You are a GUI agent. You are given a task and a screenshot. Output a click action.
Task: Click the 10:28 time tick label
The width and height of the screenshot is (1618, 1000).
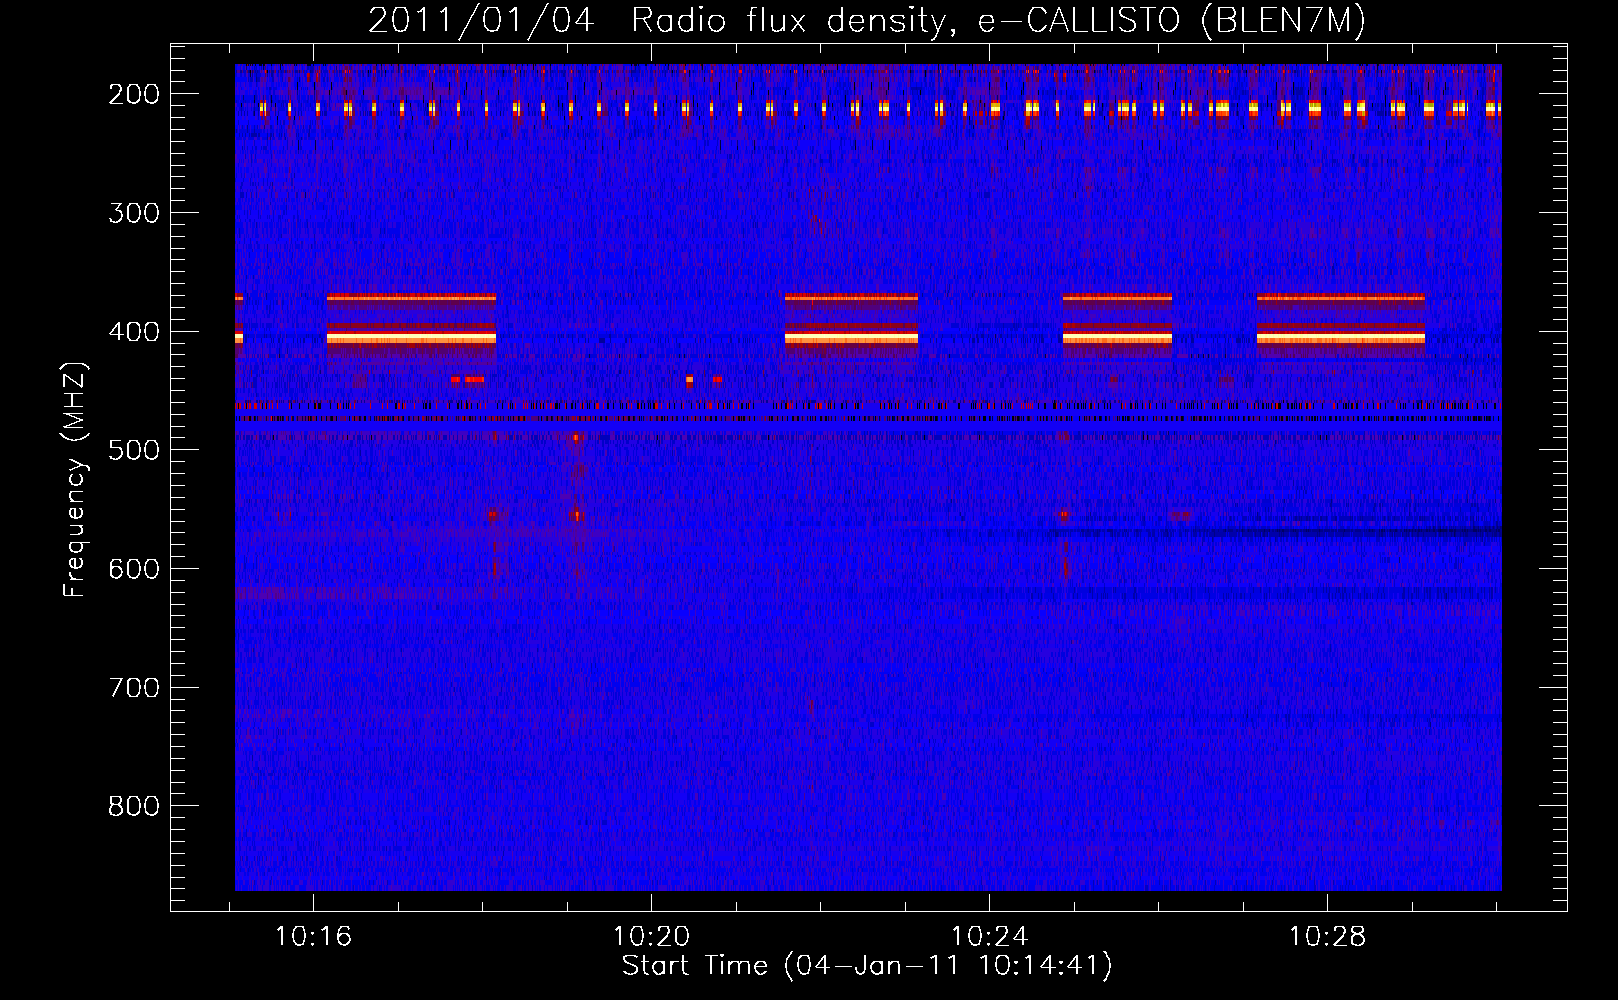(x=1327, y=937)
